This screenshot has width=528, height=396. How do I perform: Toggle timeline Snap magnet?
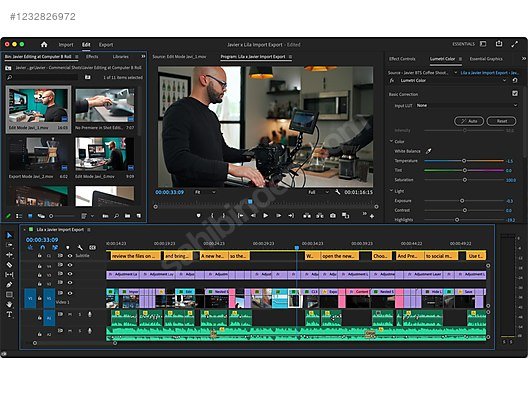coord(42,248)
